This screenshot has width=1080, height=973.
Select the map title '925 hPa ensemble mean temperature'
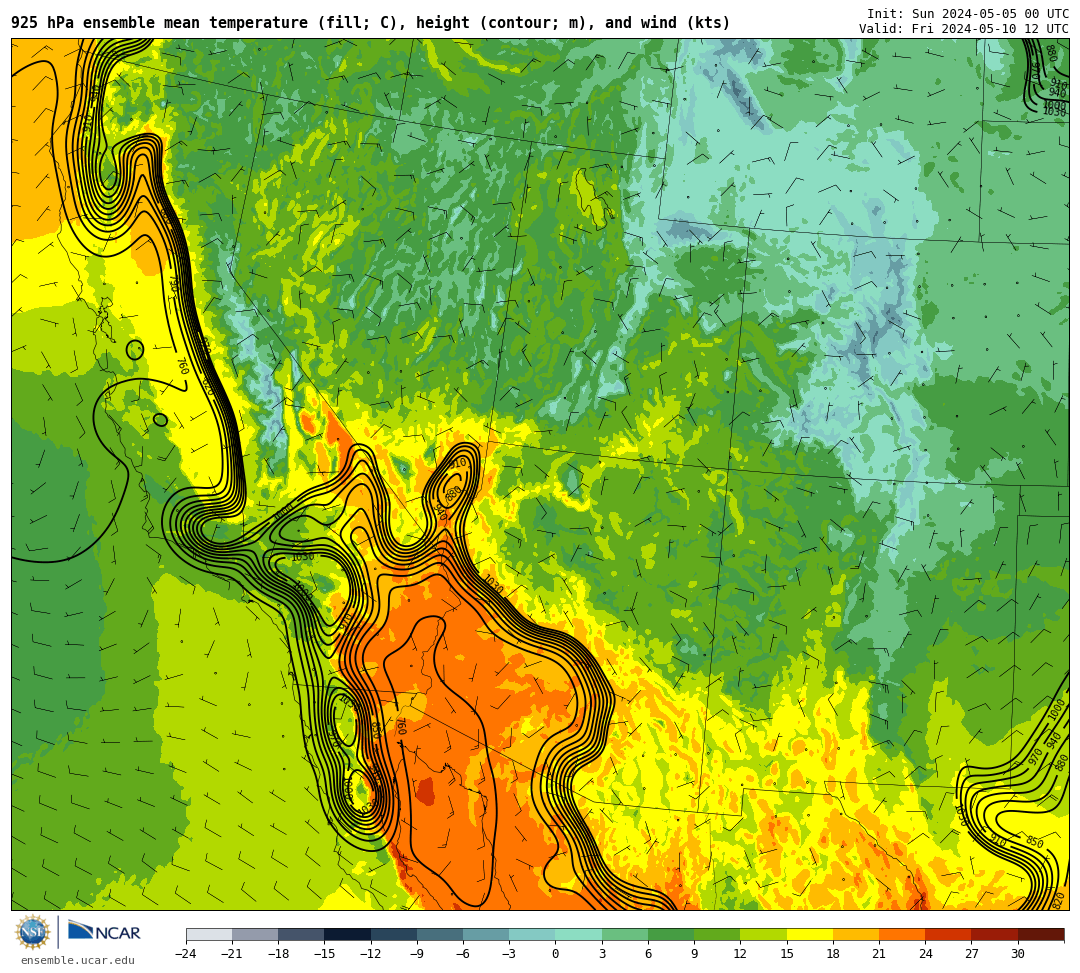(x=159, y=23)
